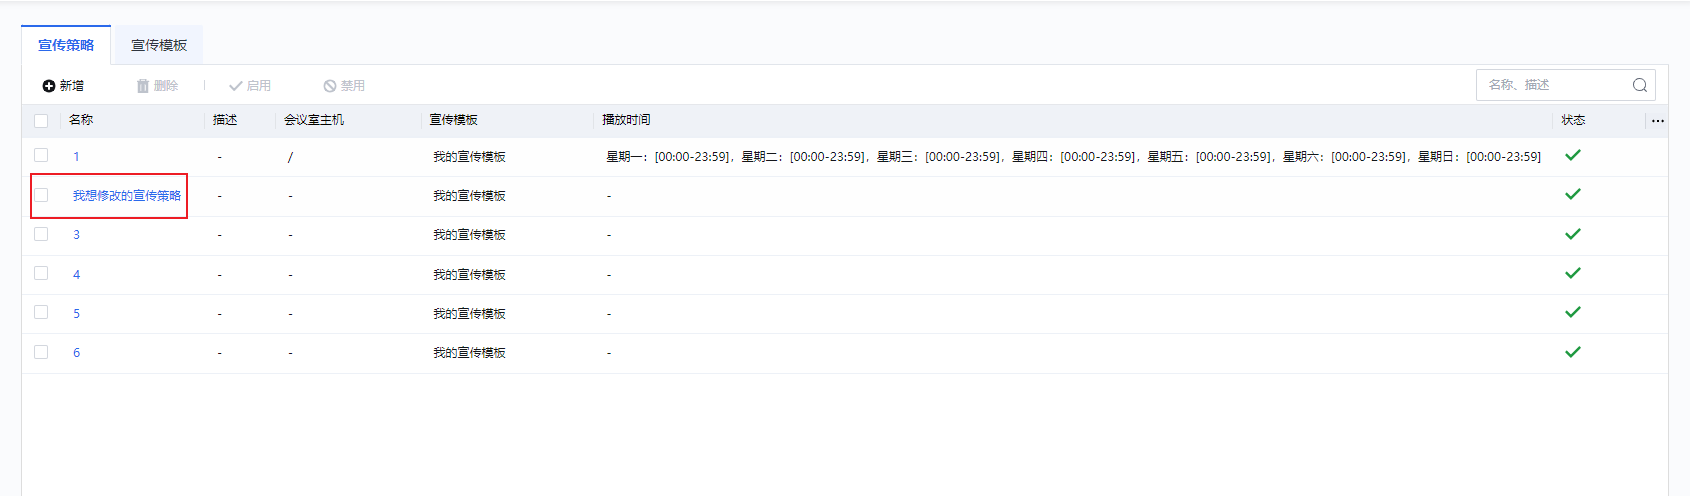This screenshot has height=496, width=1690.
Task: Select the 宣传策略 tab
Action: click(66, 45)
